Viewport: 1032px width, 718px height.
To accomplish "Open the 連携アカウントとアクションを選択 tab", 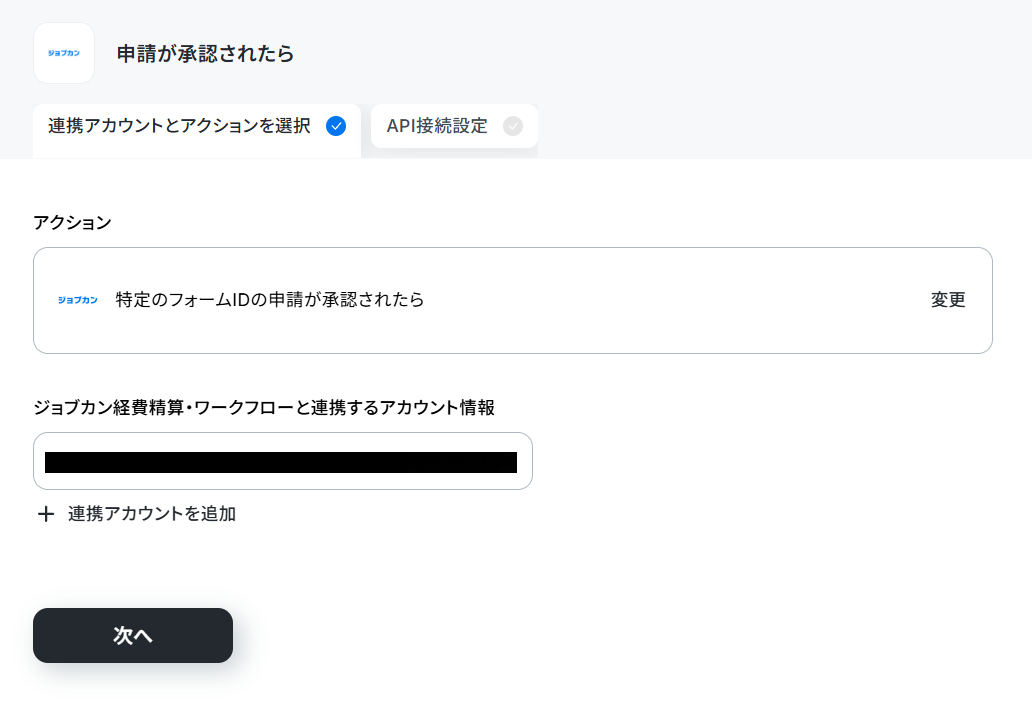I will point(197,131).
